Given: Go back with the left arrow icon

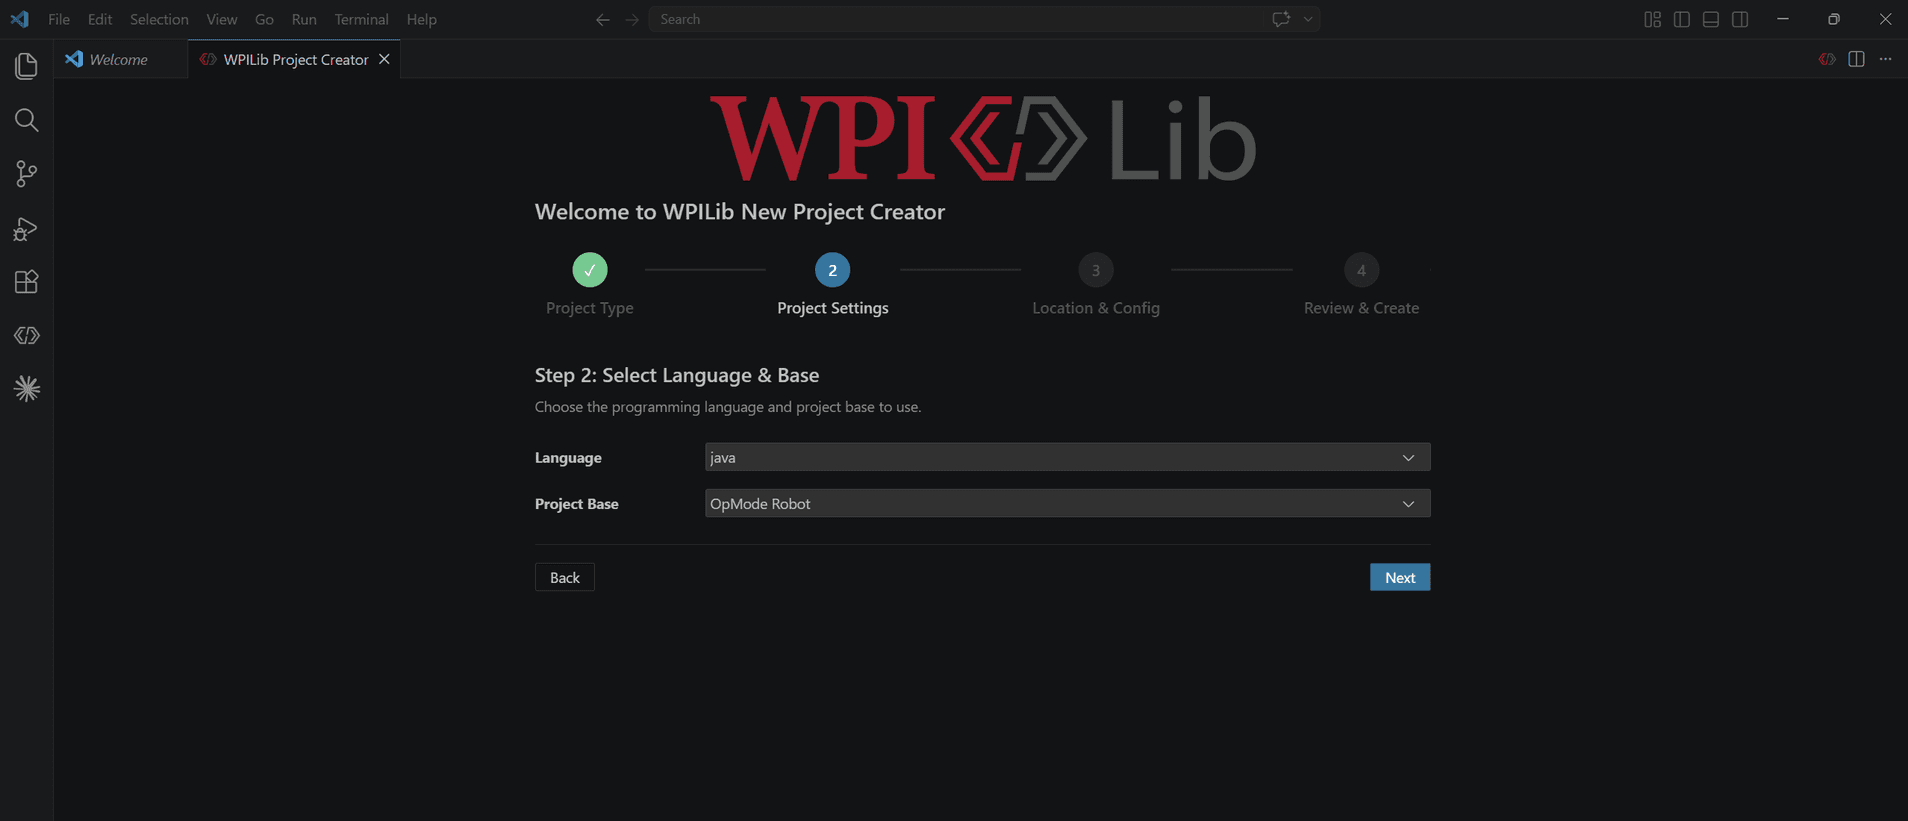Looking at the screenshot, I should [602, 19].
